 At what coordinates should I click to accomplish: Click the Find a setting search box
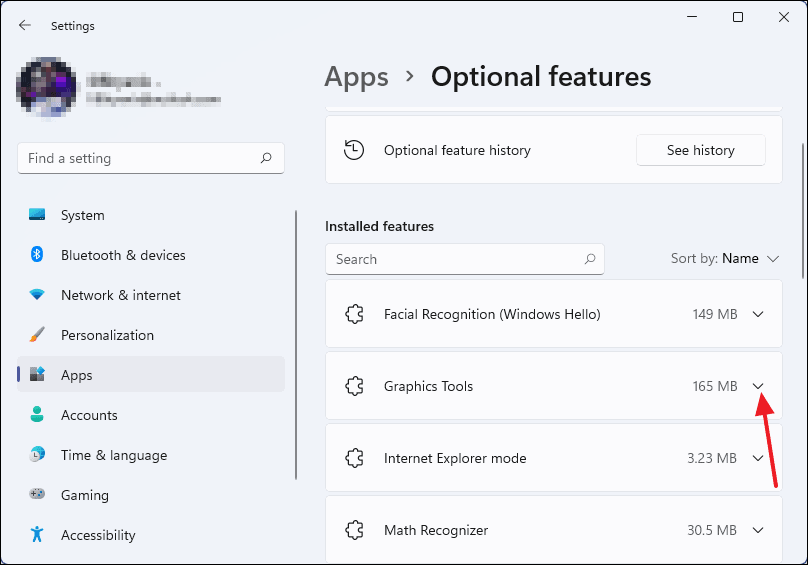click(140, 158)
